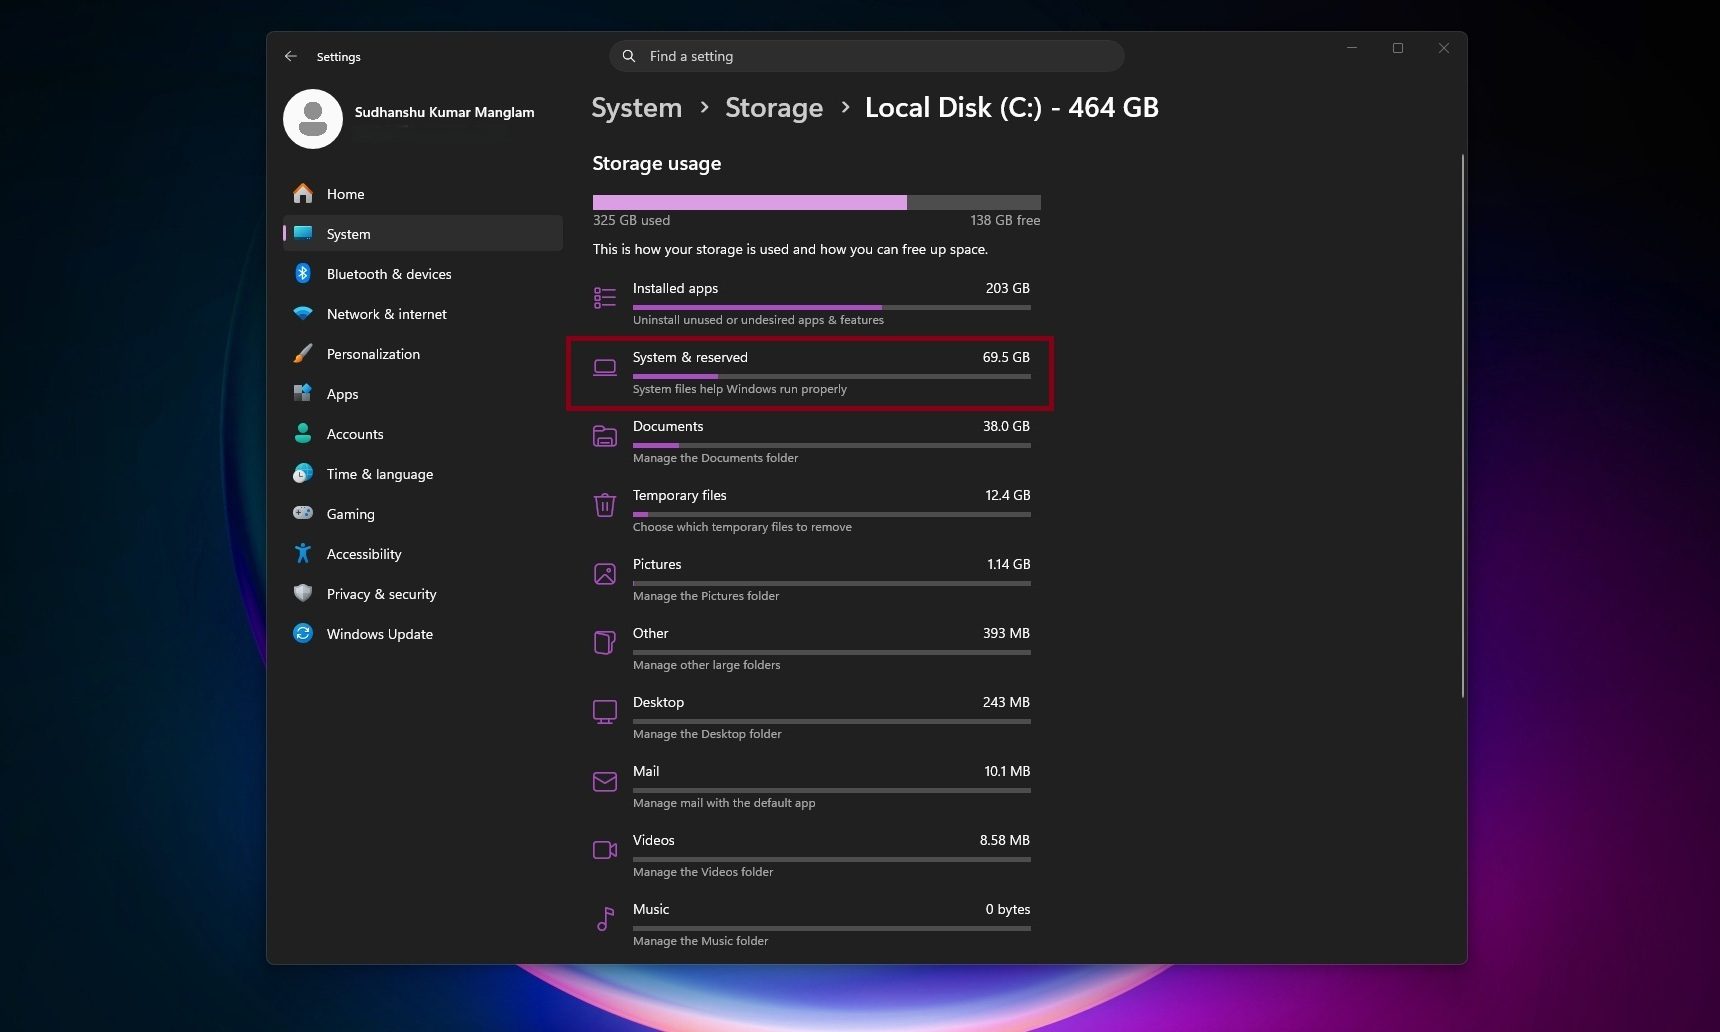
Task: Click 'Manage the Music folder' text
Action: (700, 941)
